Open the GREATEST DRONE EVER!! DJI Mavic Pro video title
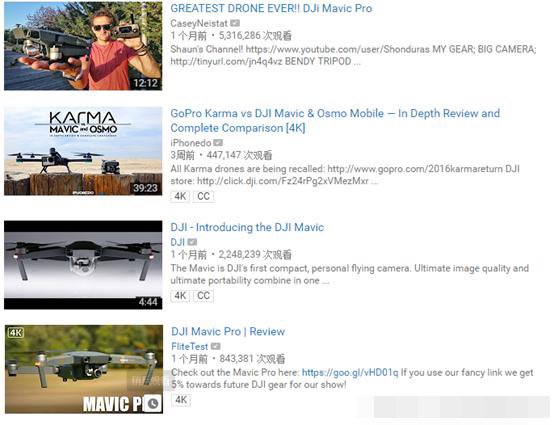Viewport: 554px width, 425px height. click(x=271, y=8)
